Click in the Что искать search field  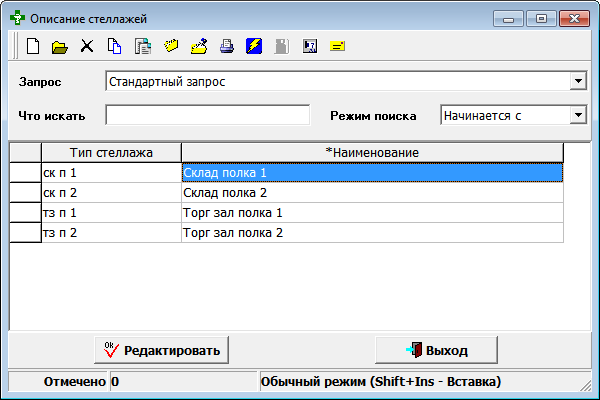point(207,115)
